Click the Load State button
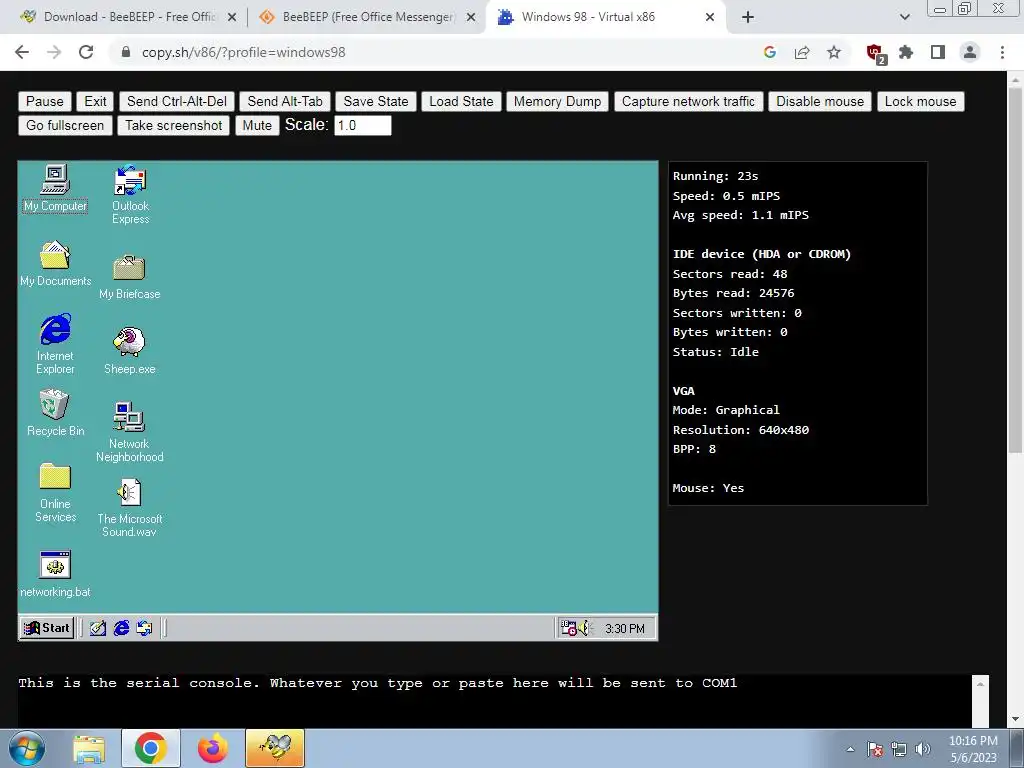Viewport: 1024px width, 768px height. pyautogui.click(x=461, y=101)
